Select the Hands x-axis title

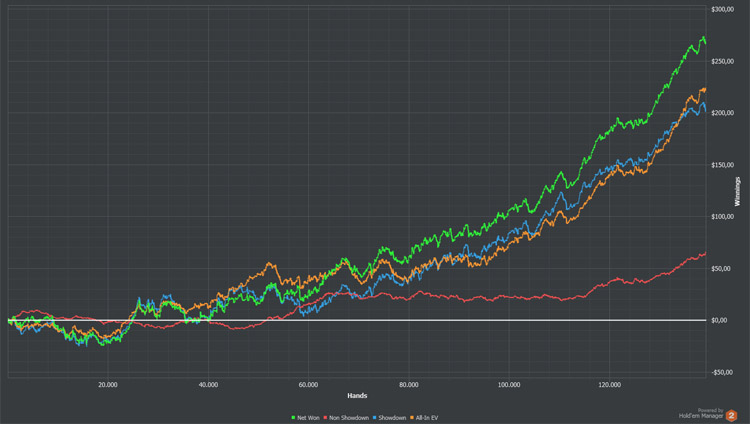click(x=358, y=395)
